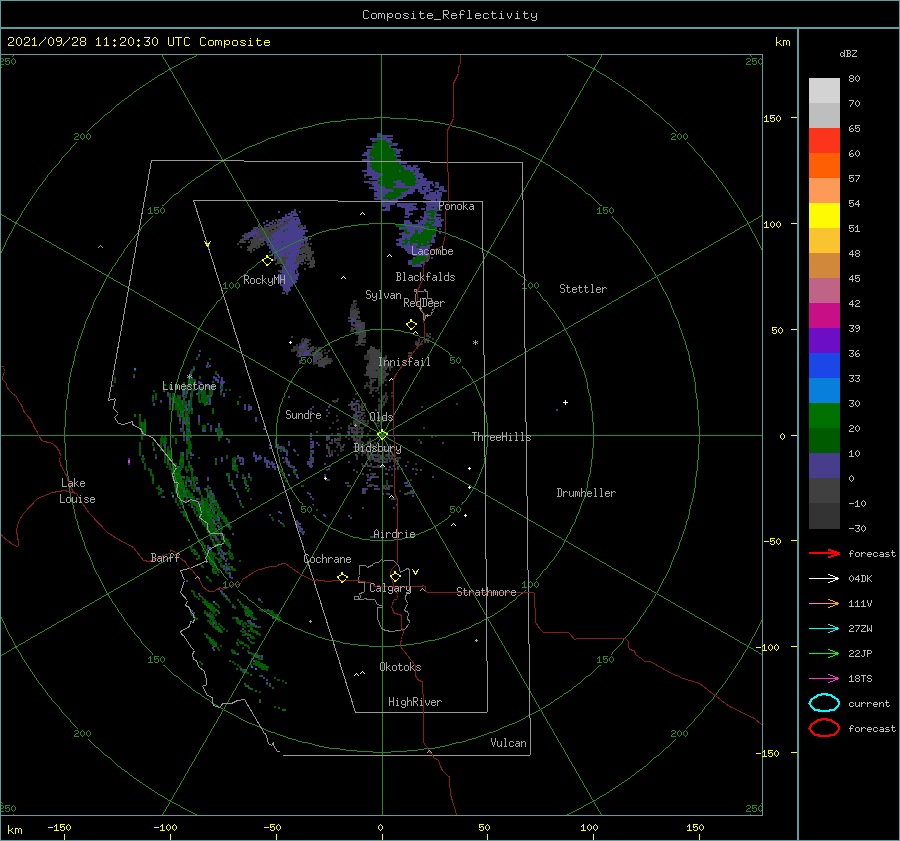This screenshot has width=900, height=841.
Task: Click the red forecast ellipse icon
Action: coord(824,728)
